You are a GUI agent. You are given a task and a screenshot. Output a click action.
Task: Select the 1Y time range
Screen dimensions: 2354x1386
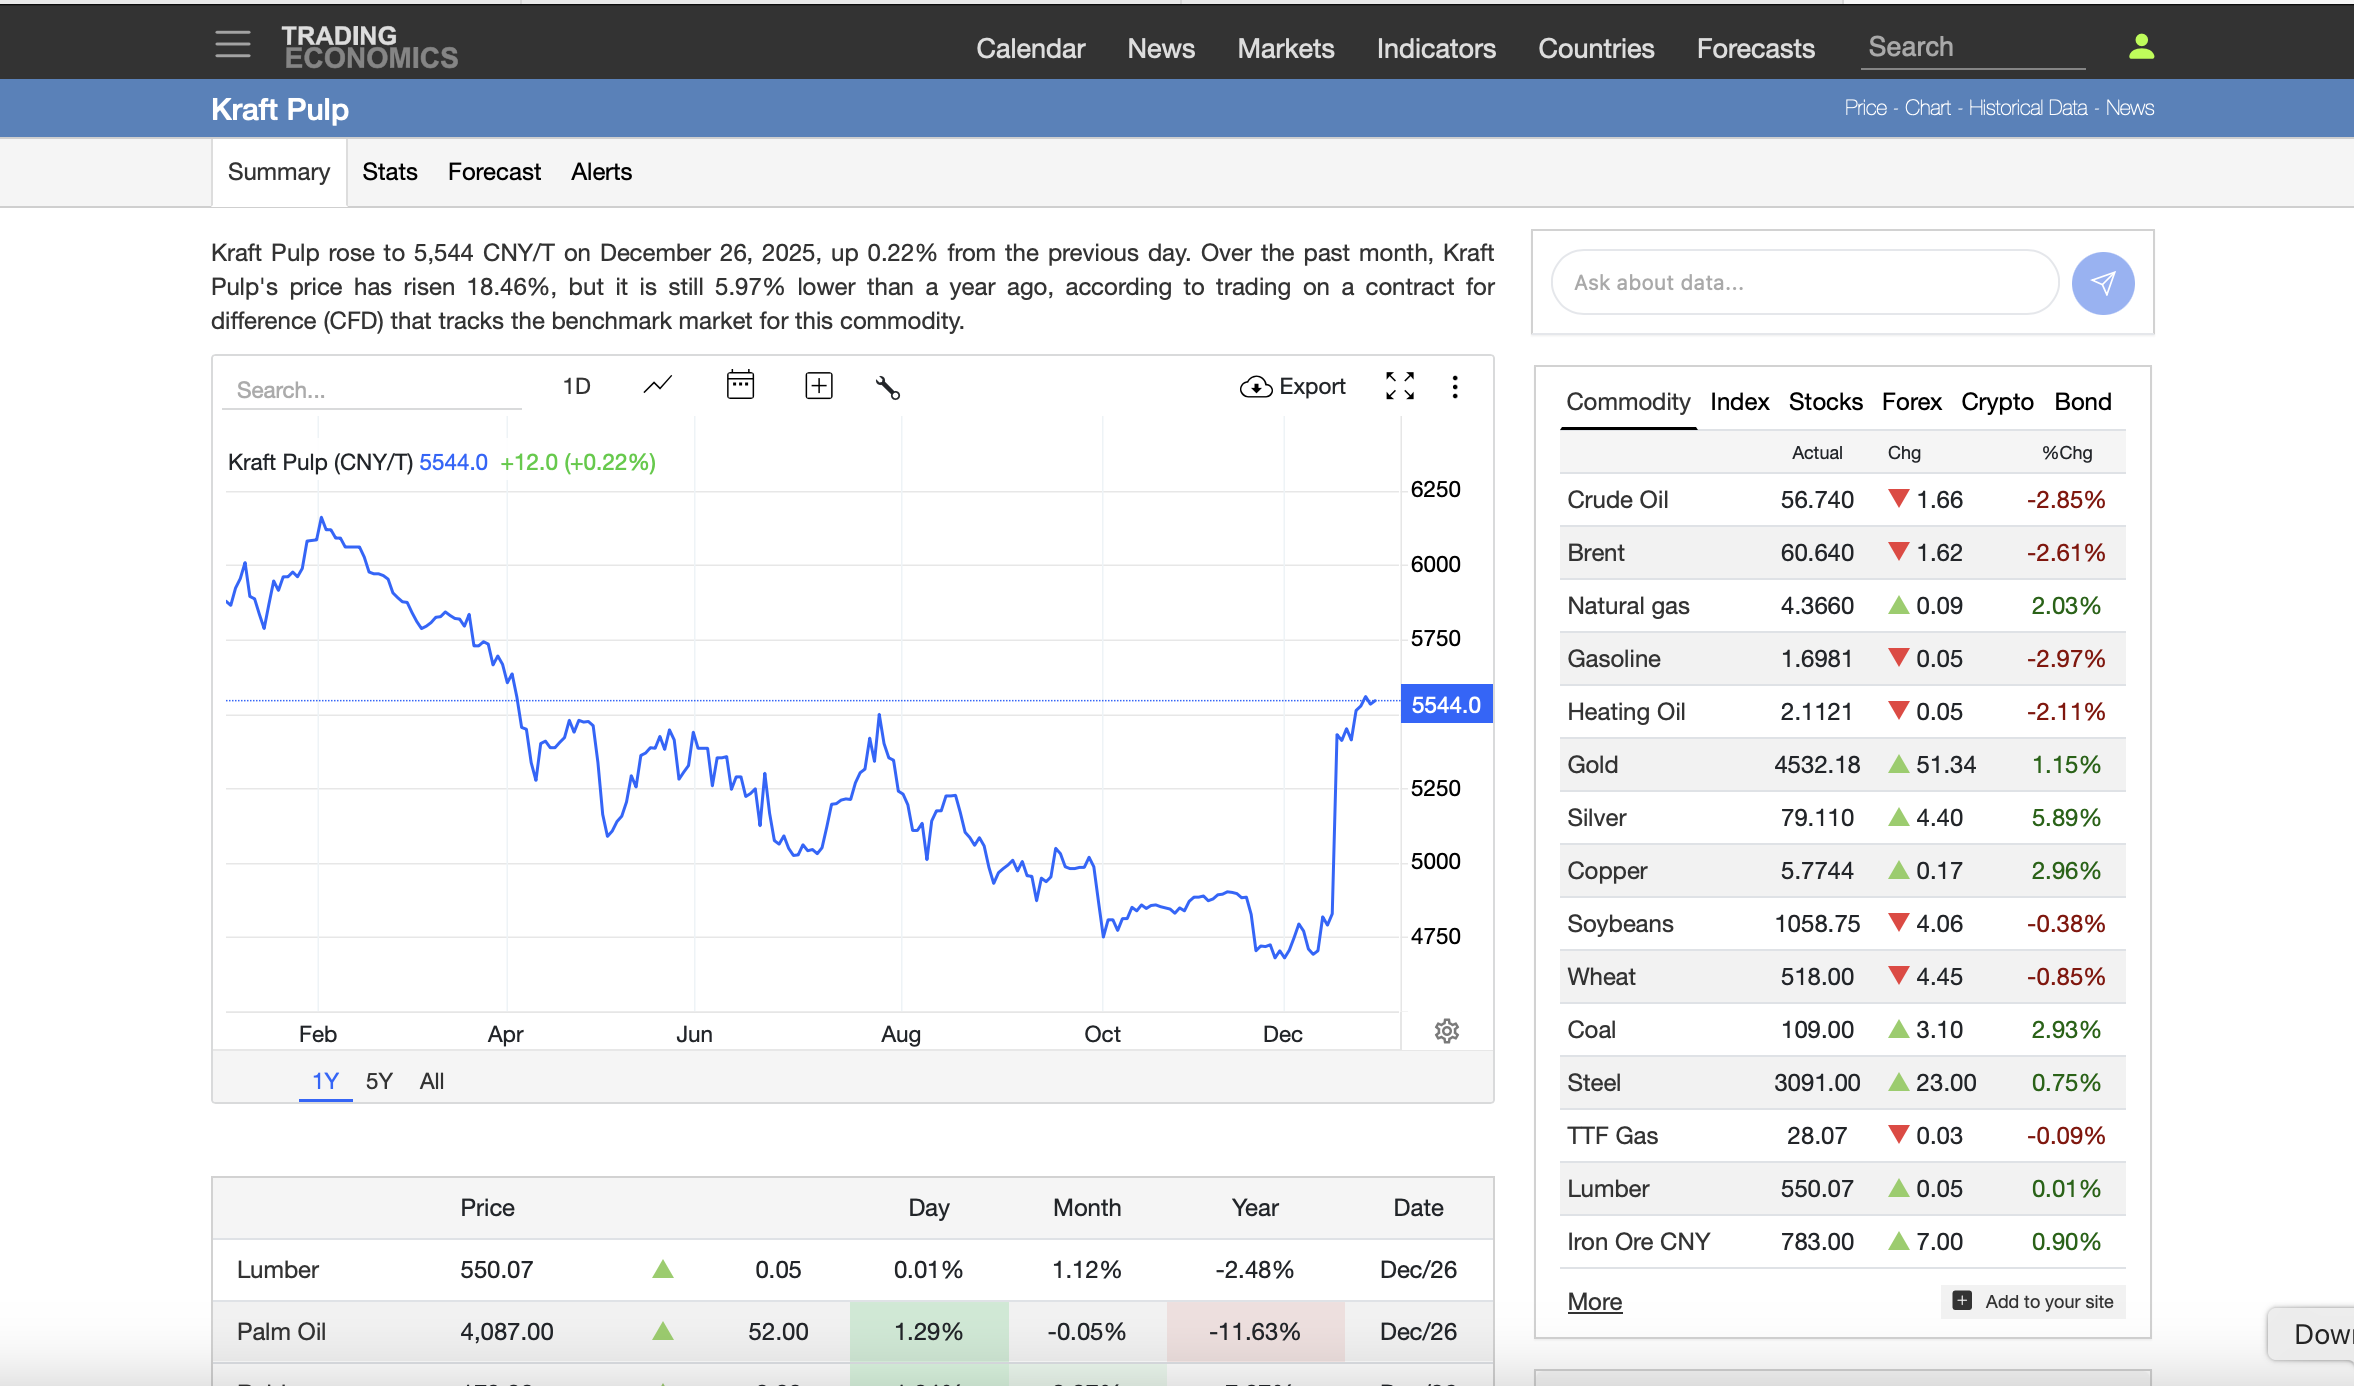pos(325,1081)
